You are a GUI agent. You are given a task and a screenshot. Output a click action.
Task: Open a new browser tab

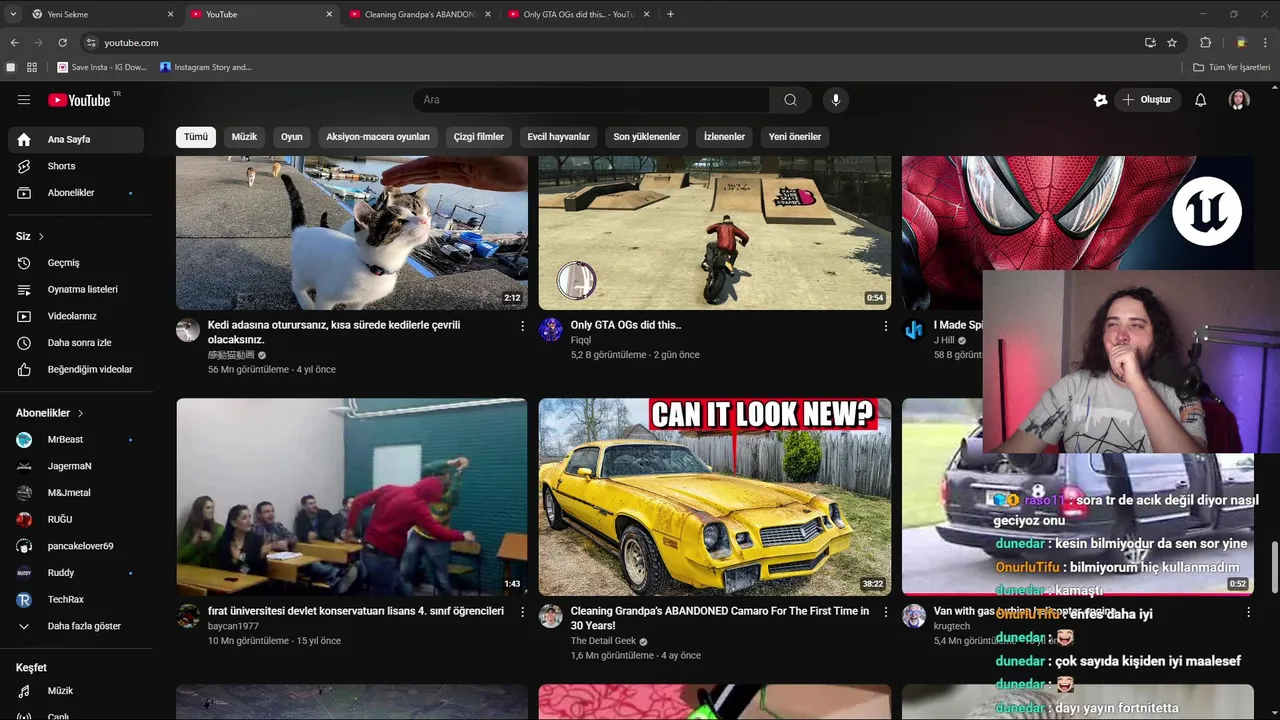tap(670, 14)
